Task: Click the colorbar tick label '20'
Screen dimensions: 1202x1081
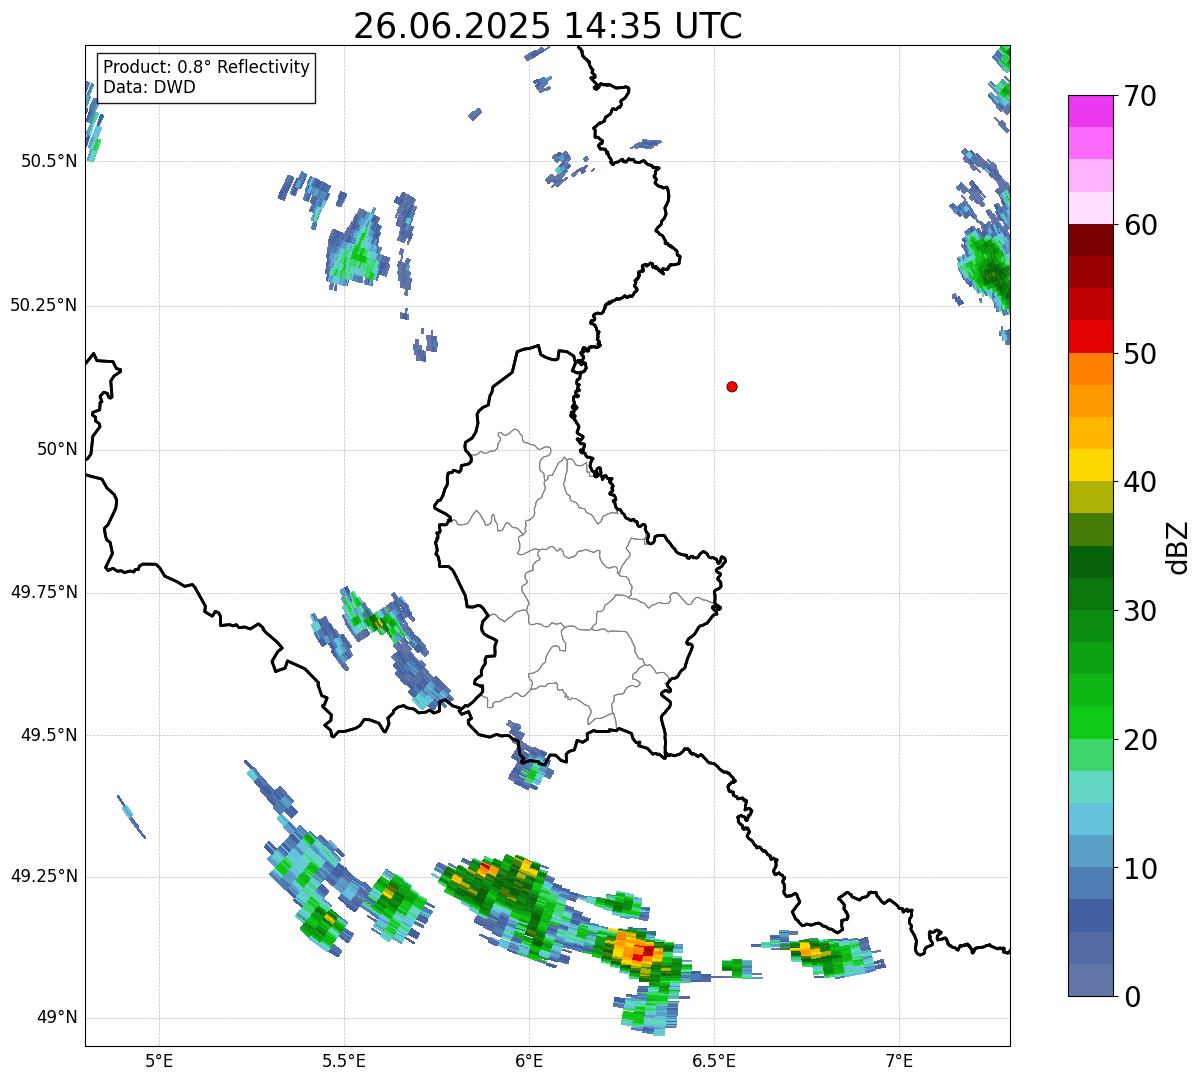Action: tap(1140, 740)
